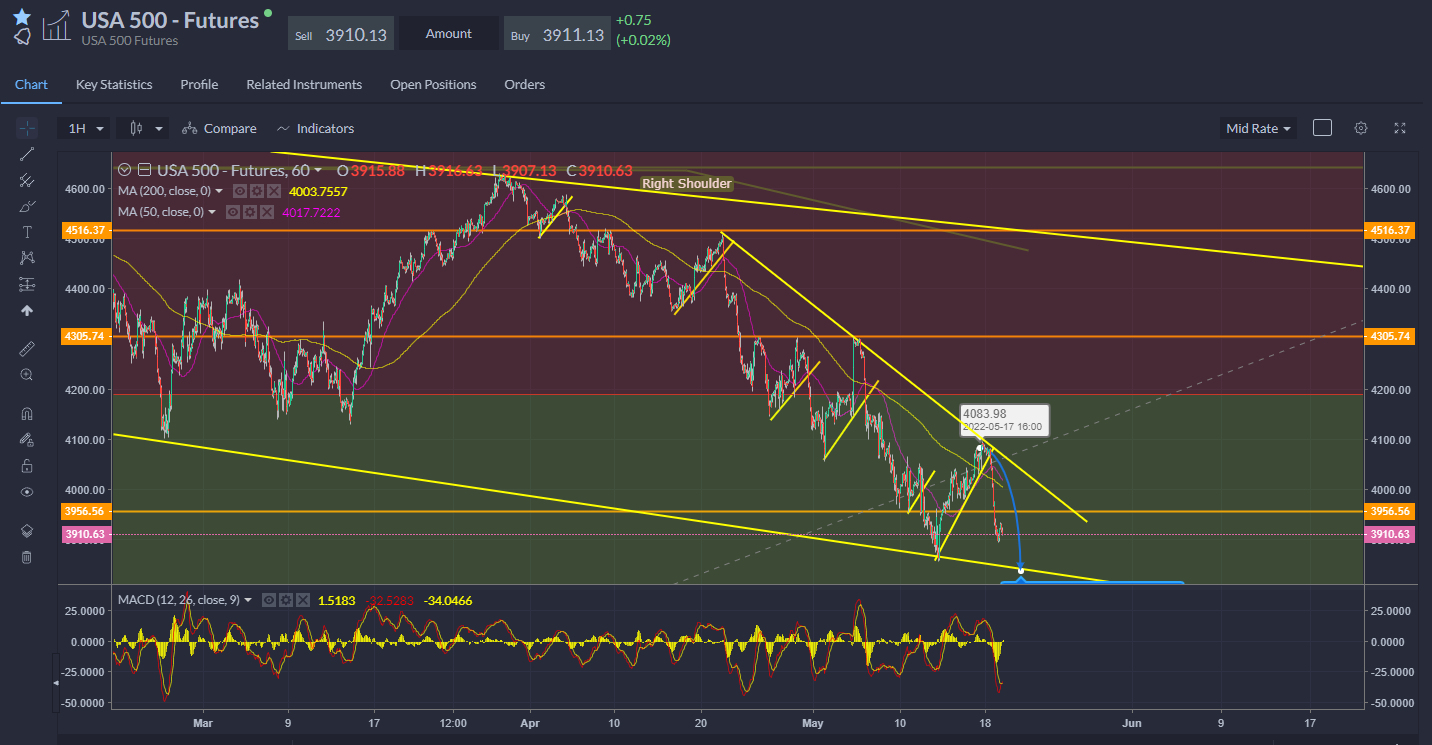The image size is (1432, 745).
Task: Open the Open Positions tab
Action: click(x=433, y=85)
